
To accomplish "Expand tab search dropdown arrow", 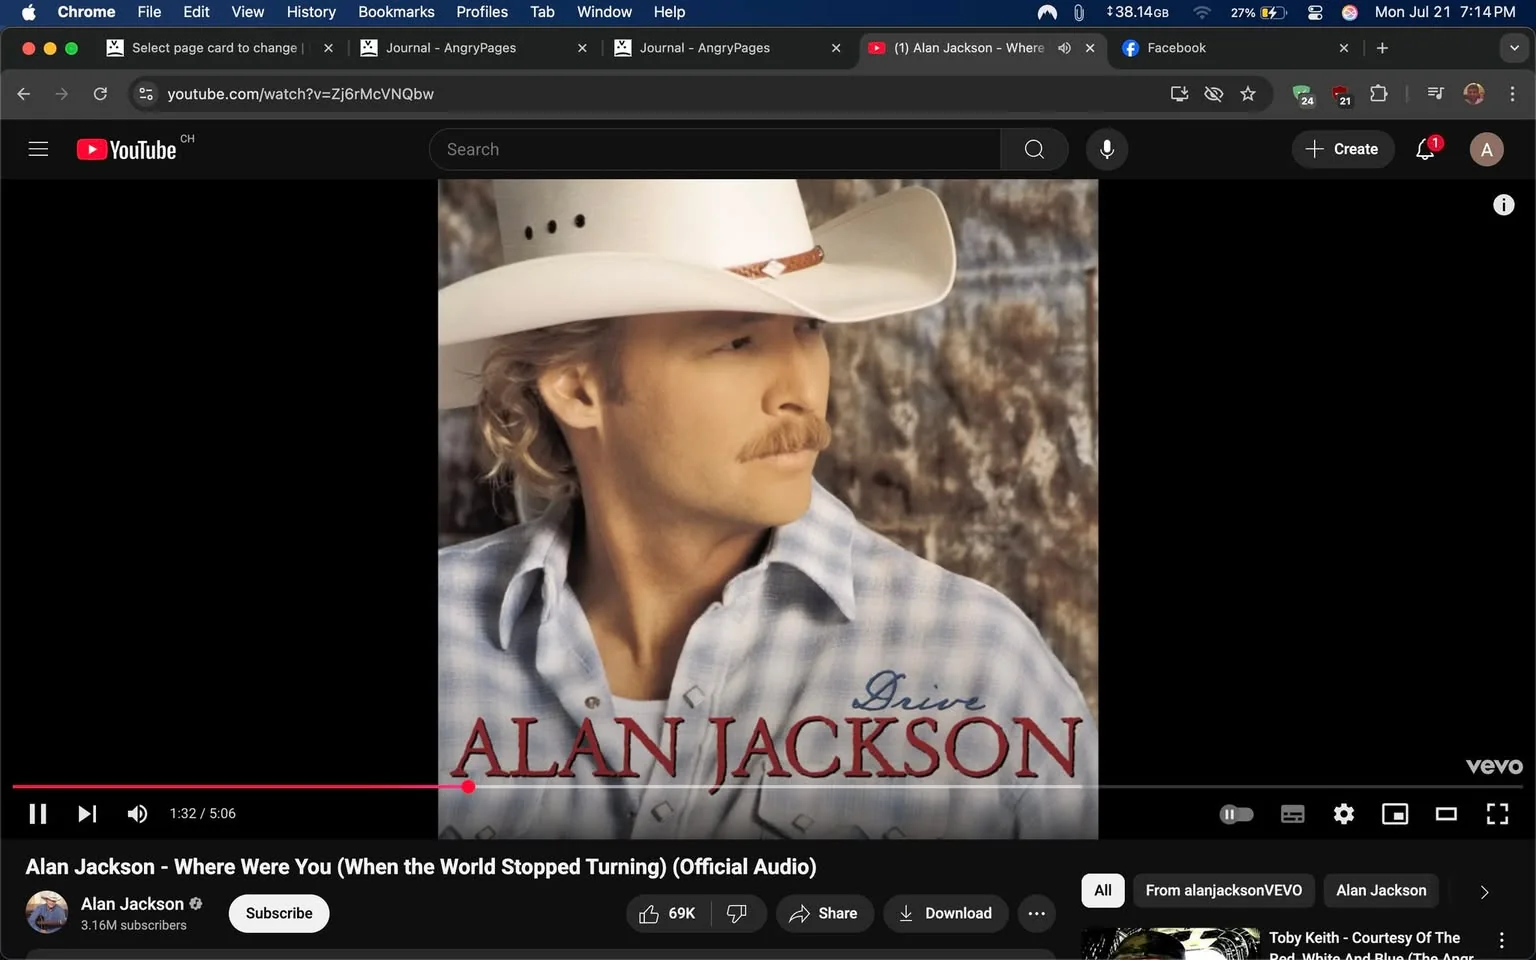I will point(1514,48).
